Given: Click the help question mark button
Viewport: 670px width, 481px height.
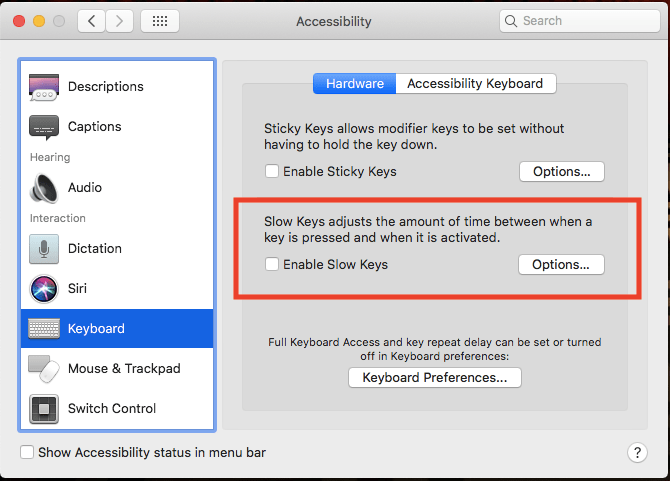Looking at the screenshot, I should pos(637,453).
